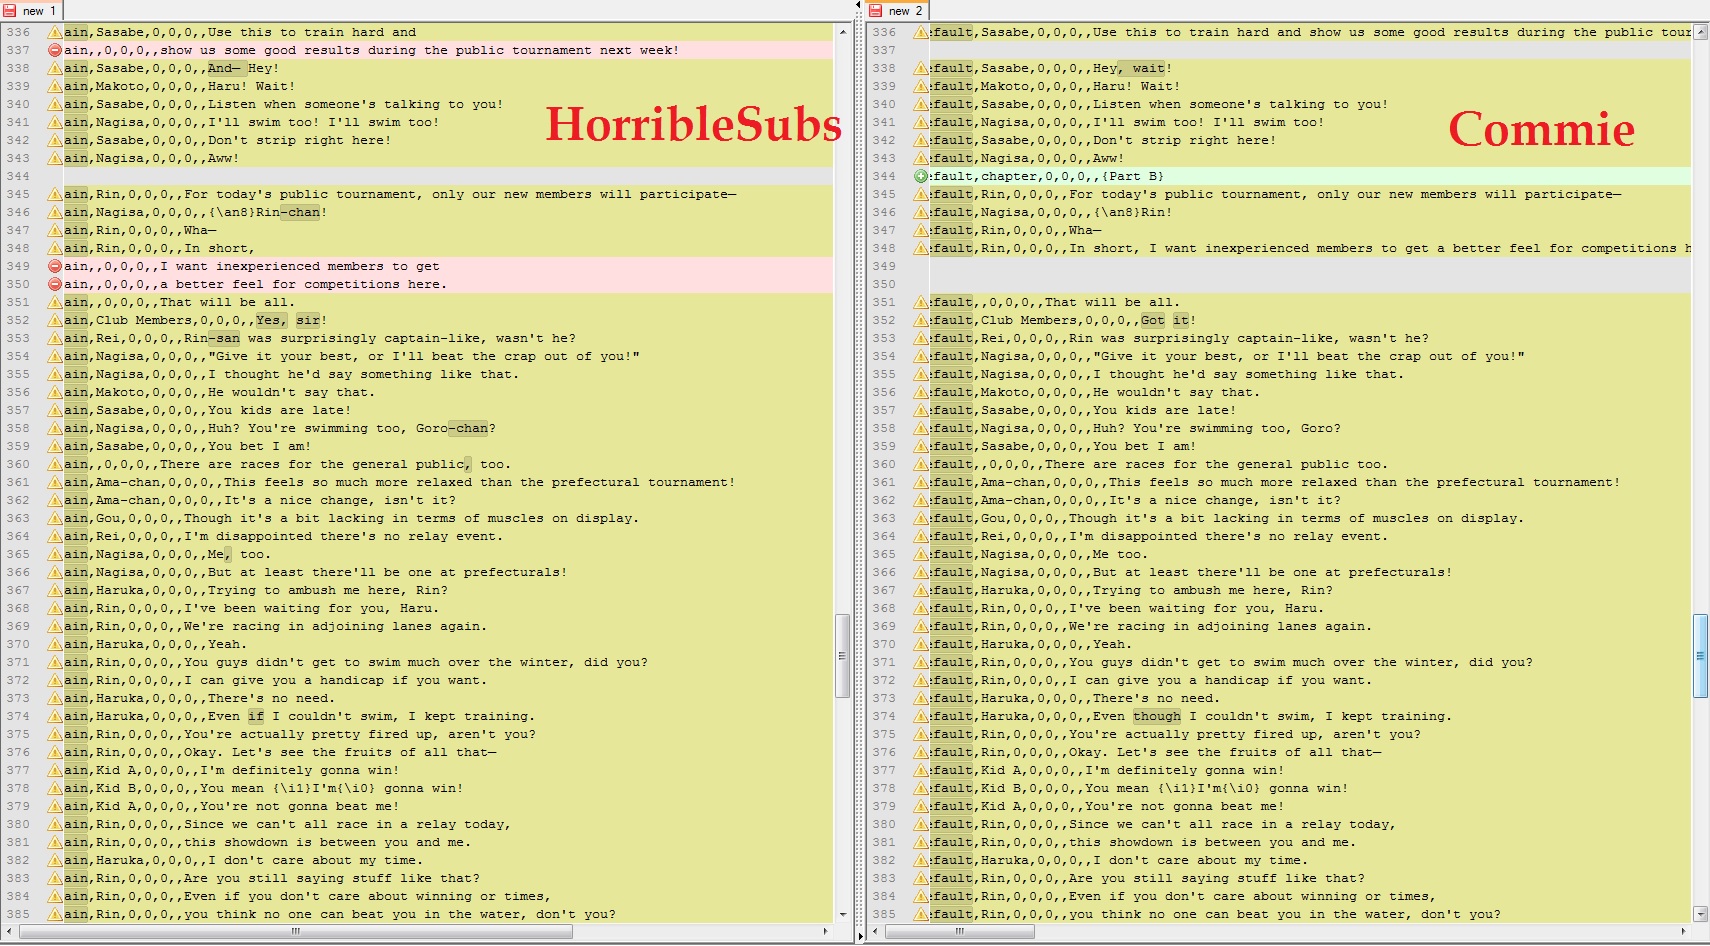Image resolution: width=1710 pixels, height=946 pixels.
Task: Click line number 349 in the new 2 margin
Action: [884, 266]
